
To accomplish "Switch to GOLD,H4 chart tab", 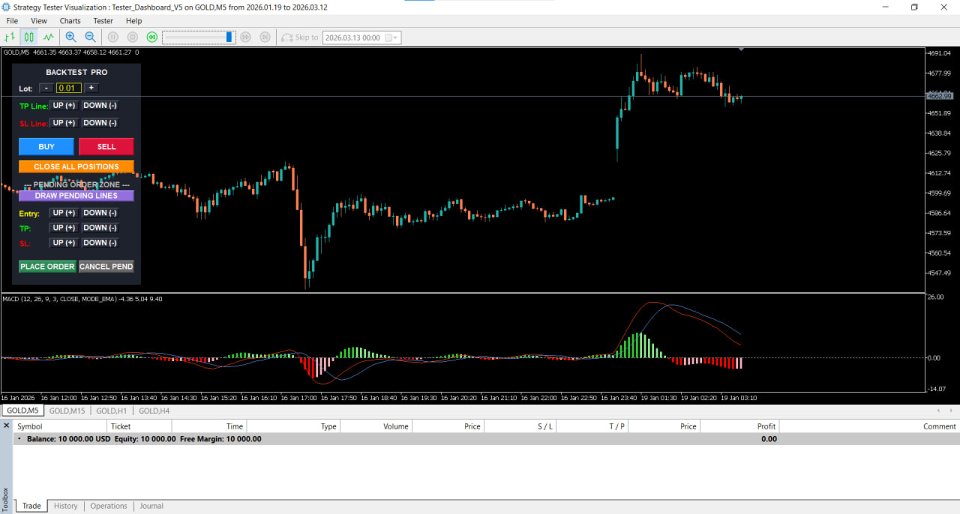I will tap(154, 411).
